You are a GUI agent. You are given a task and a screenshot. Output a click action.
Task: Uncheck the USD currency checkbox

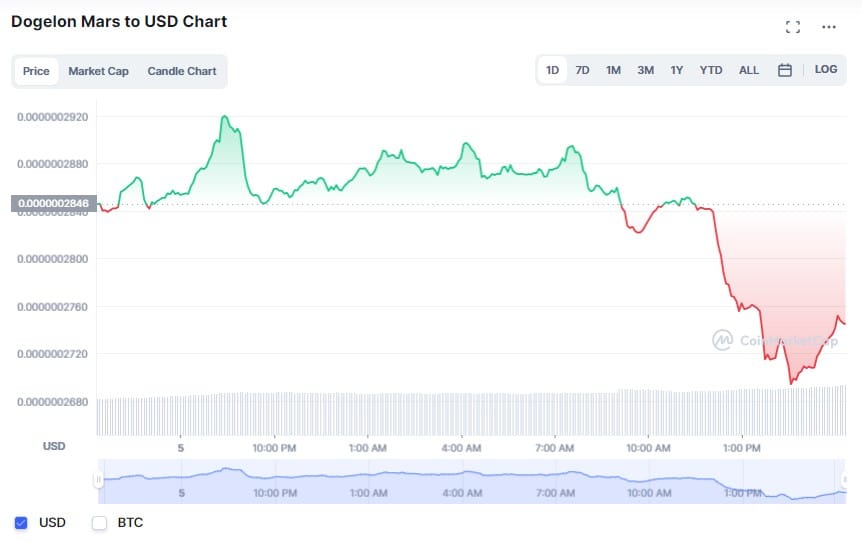21,523
